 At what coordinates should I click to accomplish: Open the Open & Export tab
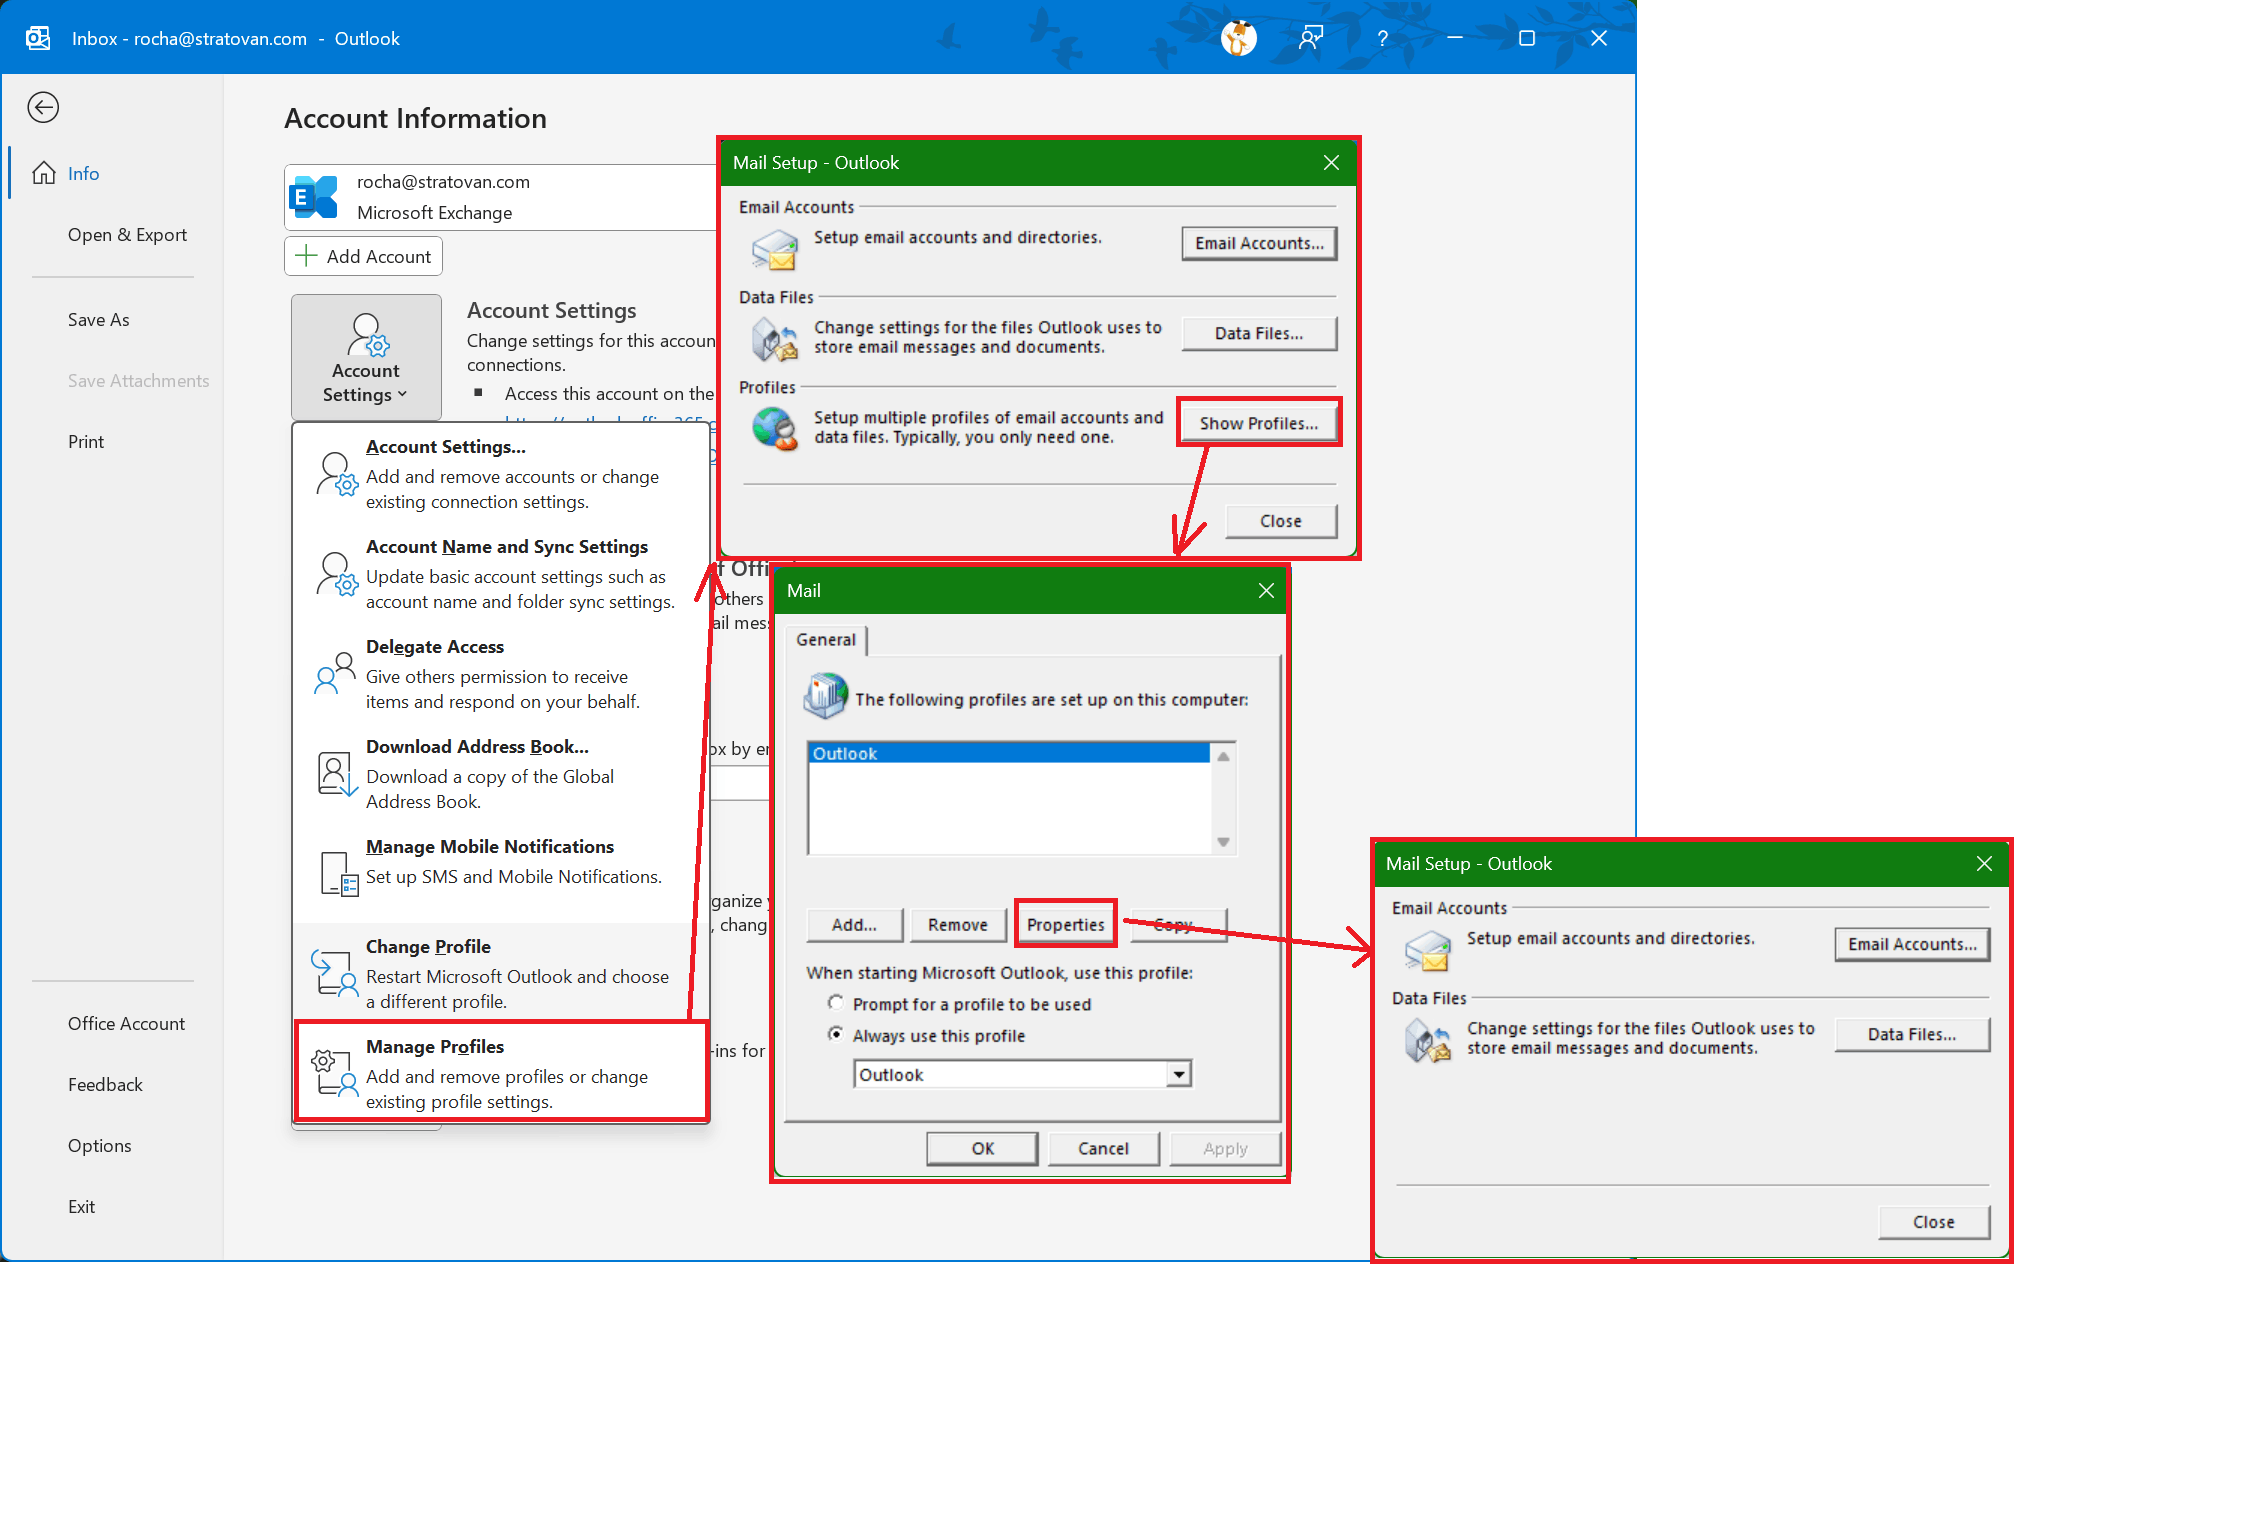pos(127,234)
